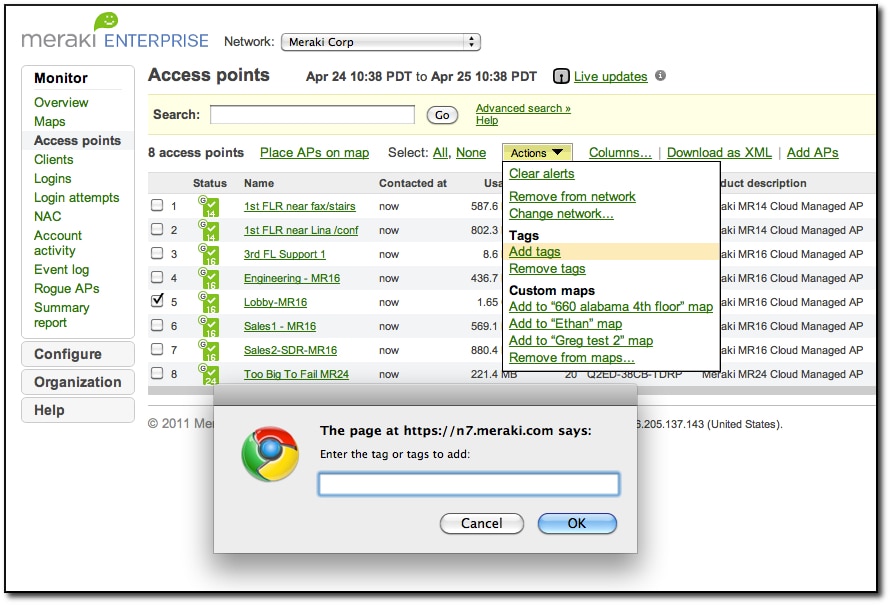Click the Chrome logo in the dialog
The width and height of the screenshot is (890, 605).
(x=270, y=454)
